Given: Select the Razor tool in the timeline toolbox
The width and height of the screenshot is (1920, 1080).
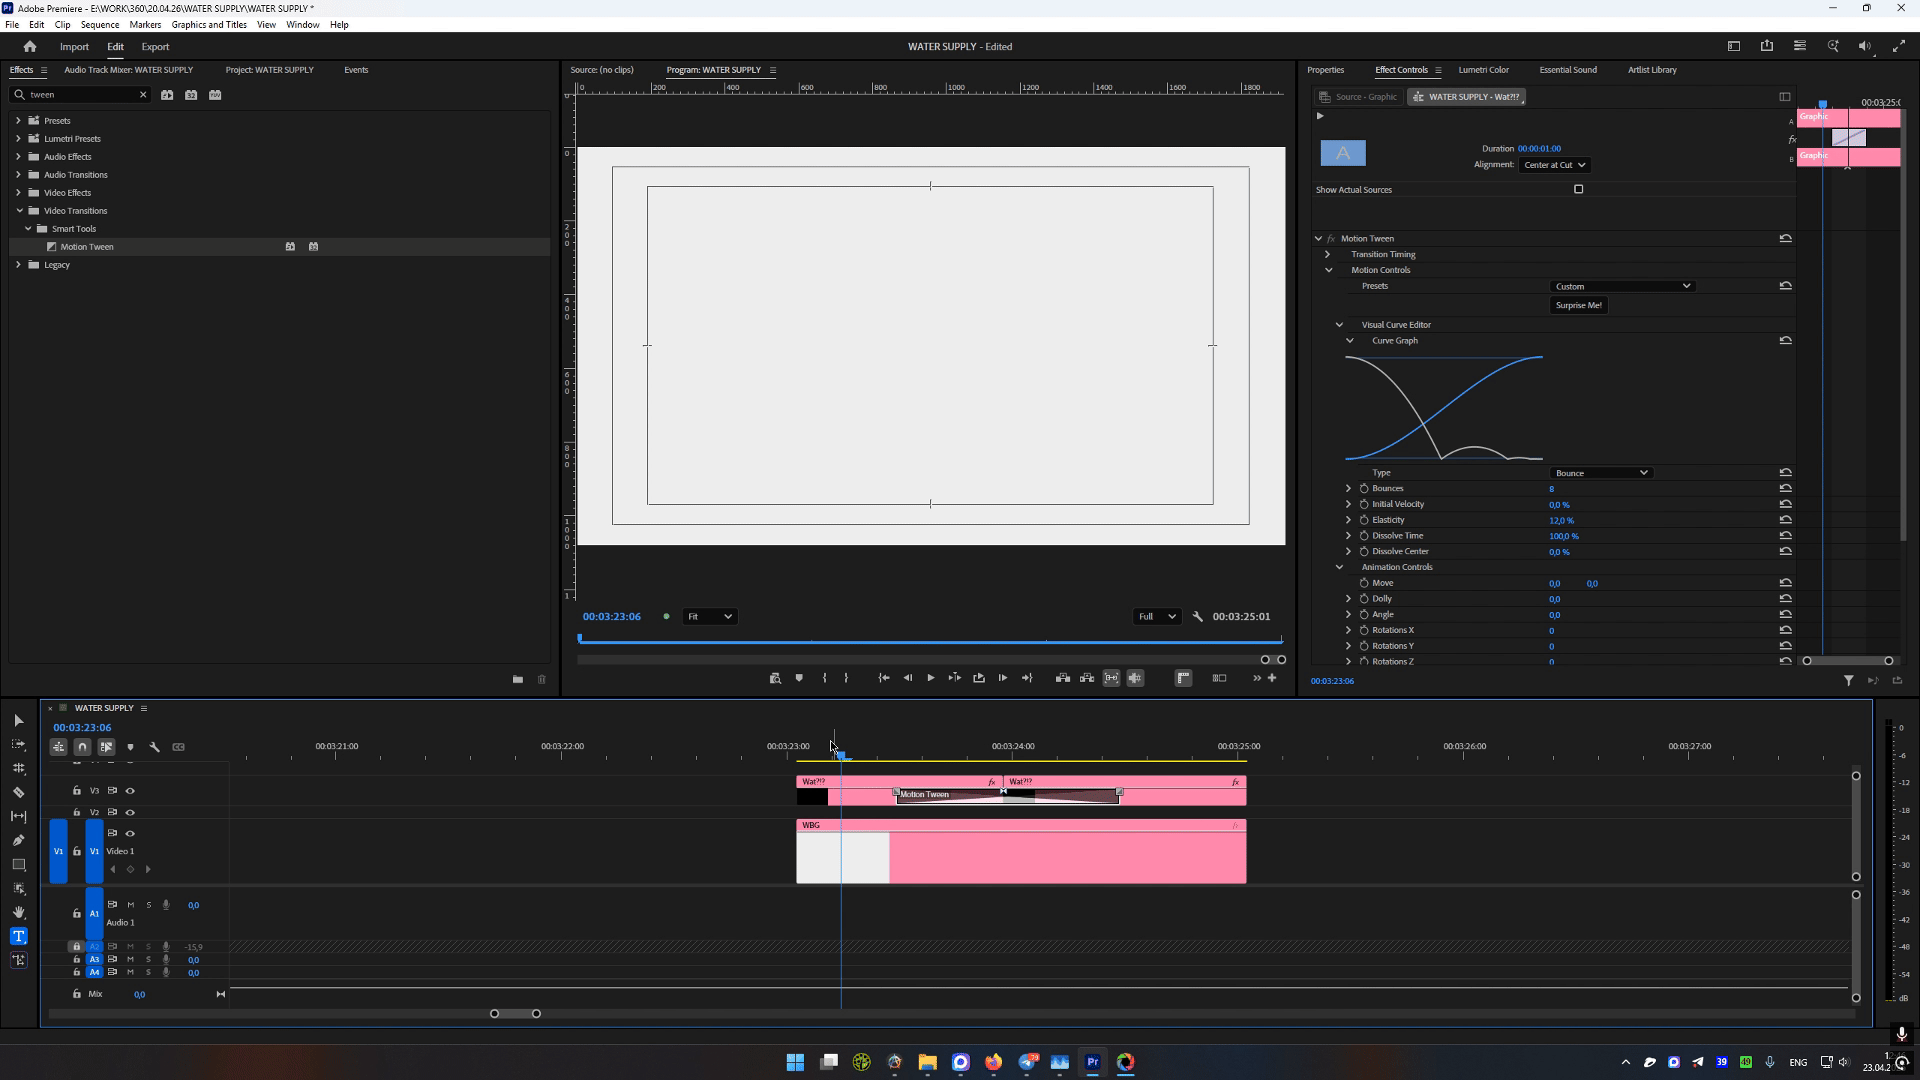Looking at the screenshot, I should click(x=18, y=792).
